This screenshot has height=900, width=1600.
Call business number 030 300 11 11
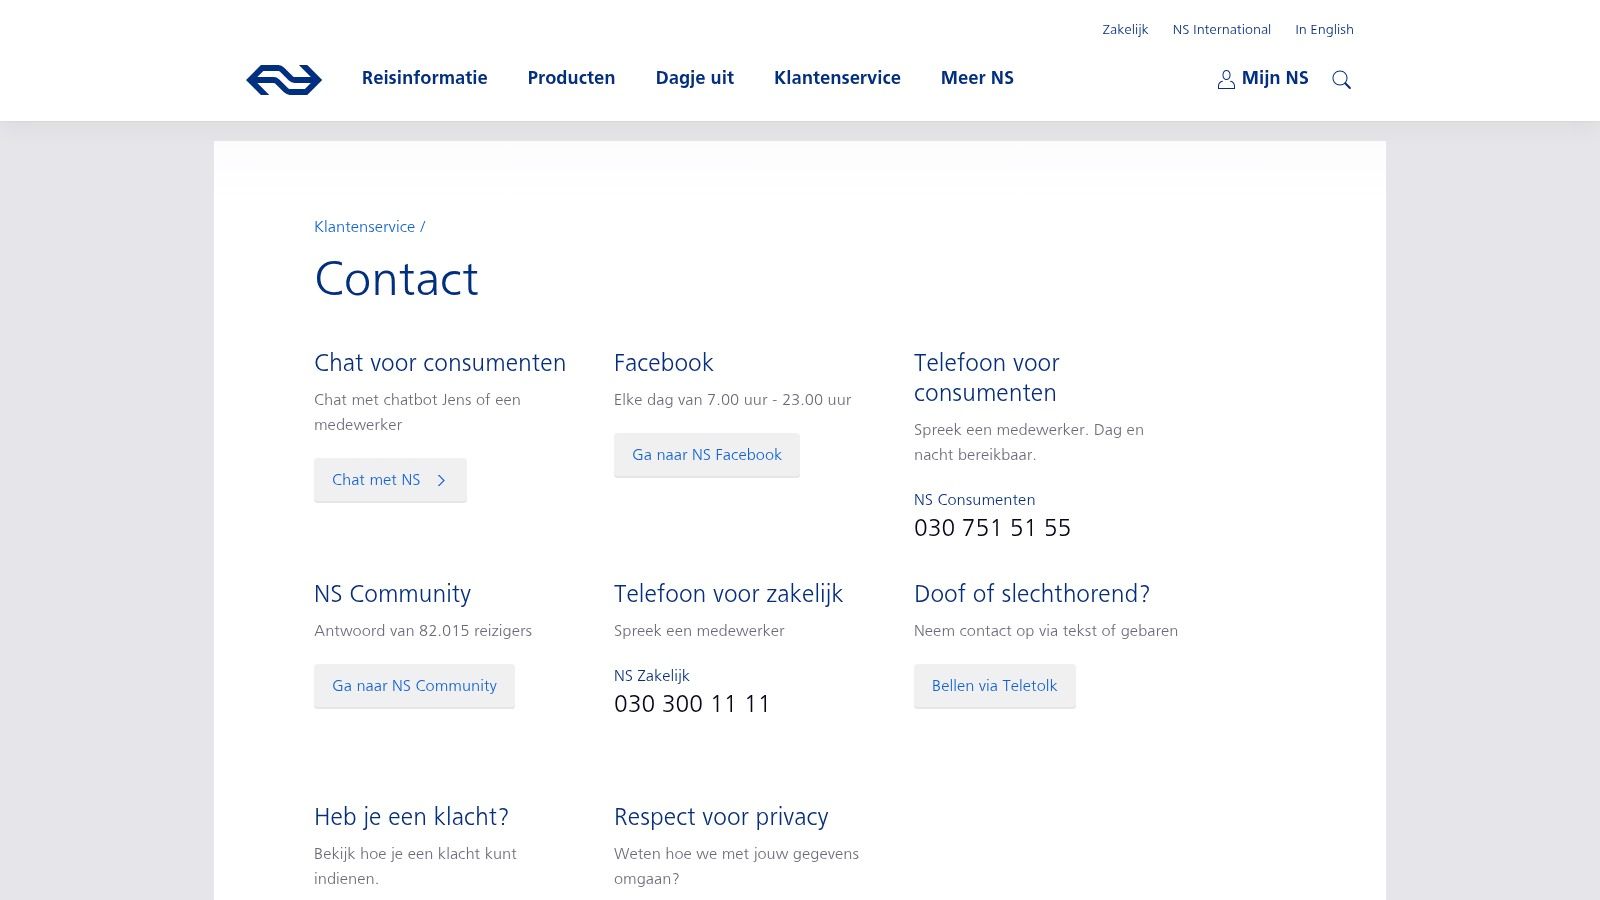(x=692, y=704)
